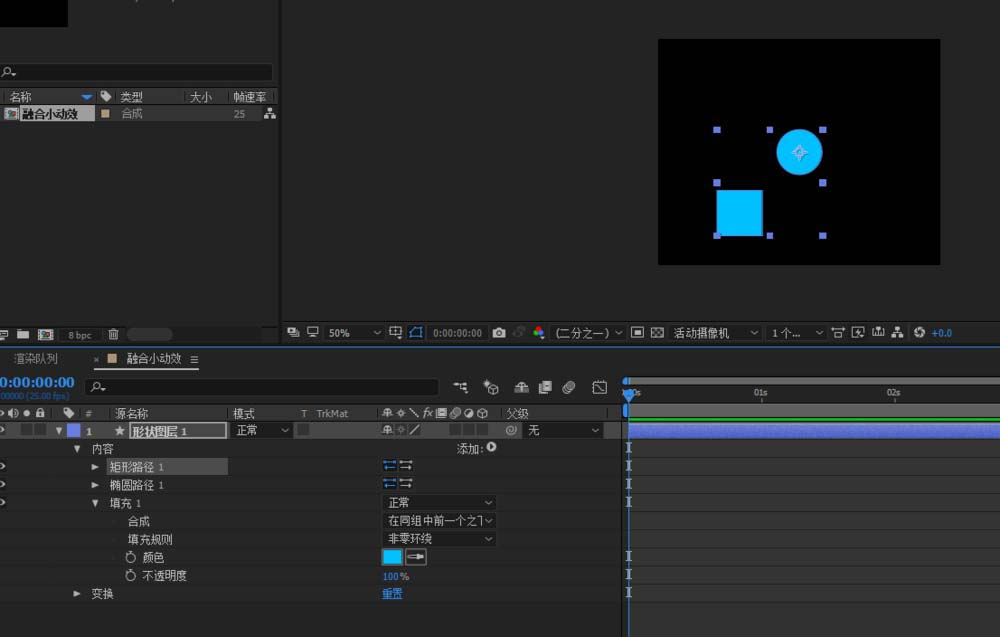Screen dimensions: 1000x637
Task: Toggle mask and shape path visibility icon
Action: pos(416,333)
